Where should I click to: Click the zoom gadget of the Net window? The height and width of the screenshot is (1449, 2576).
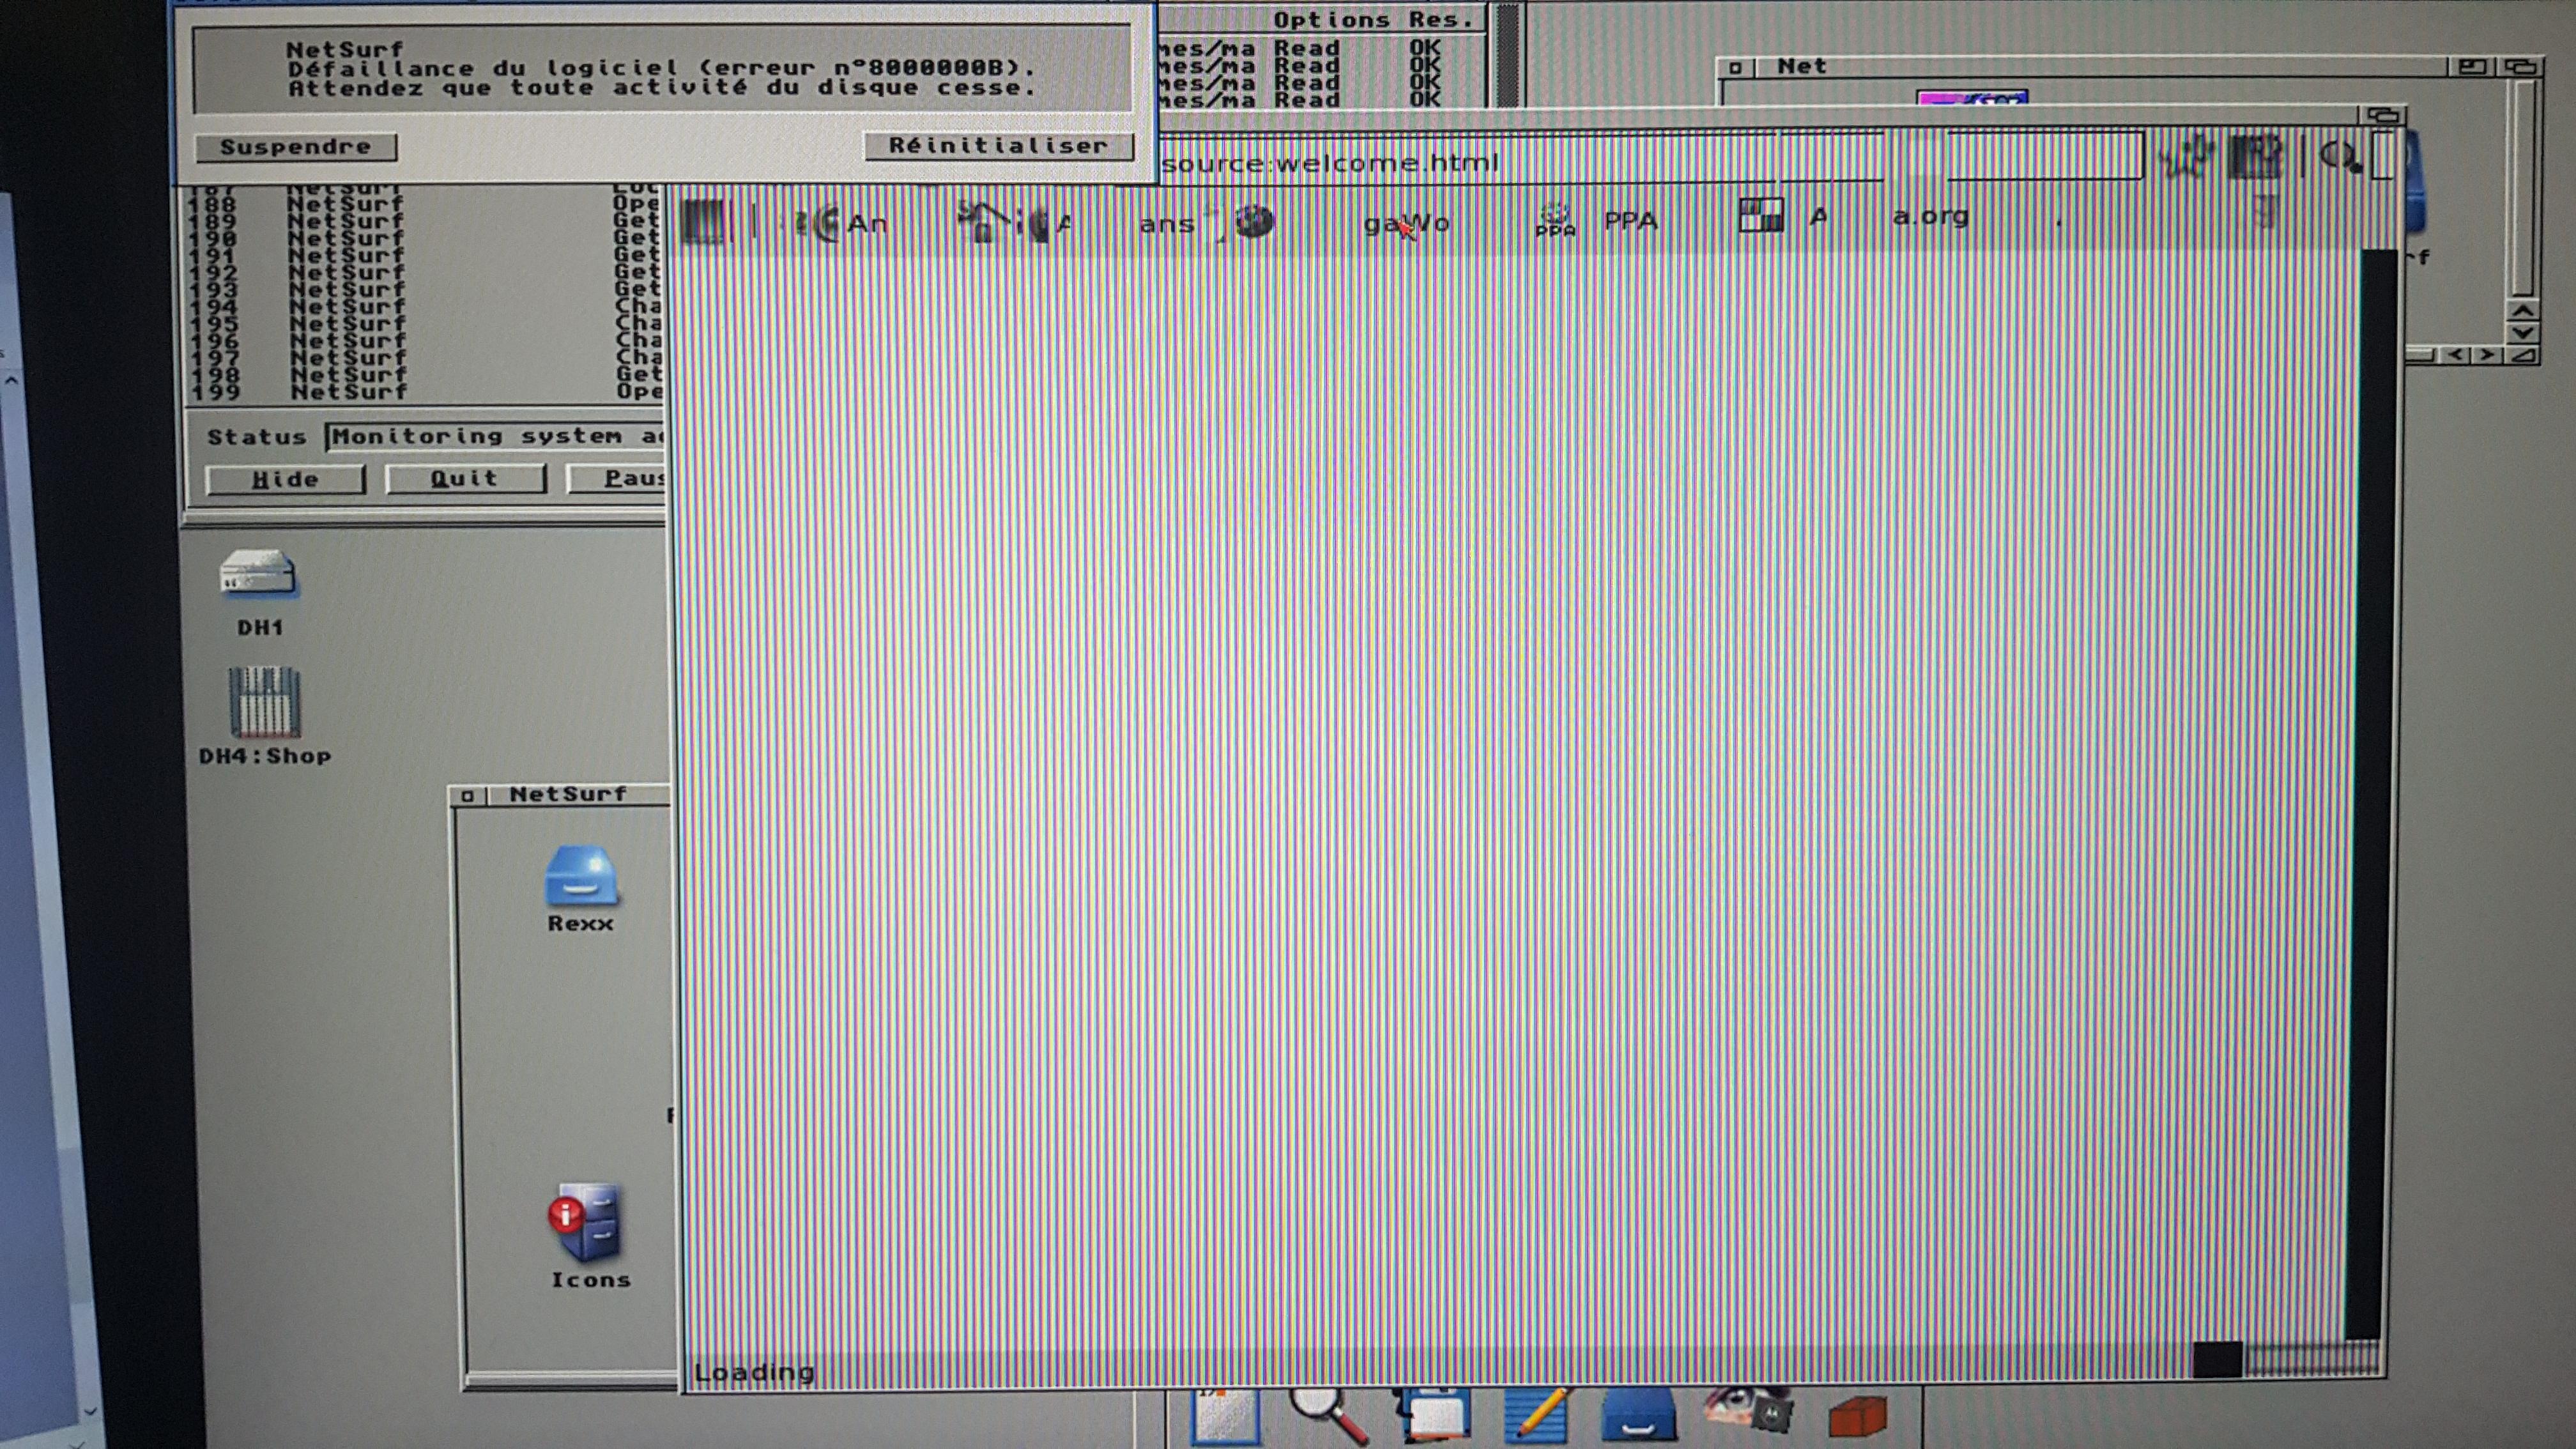2473,67
